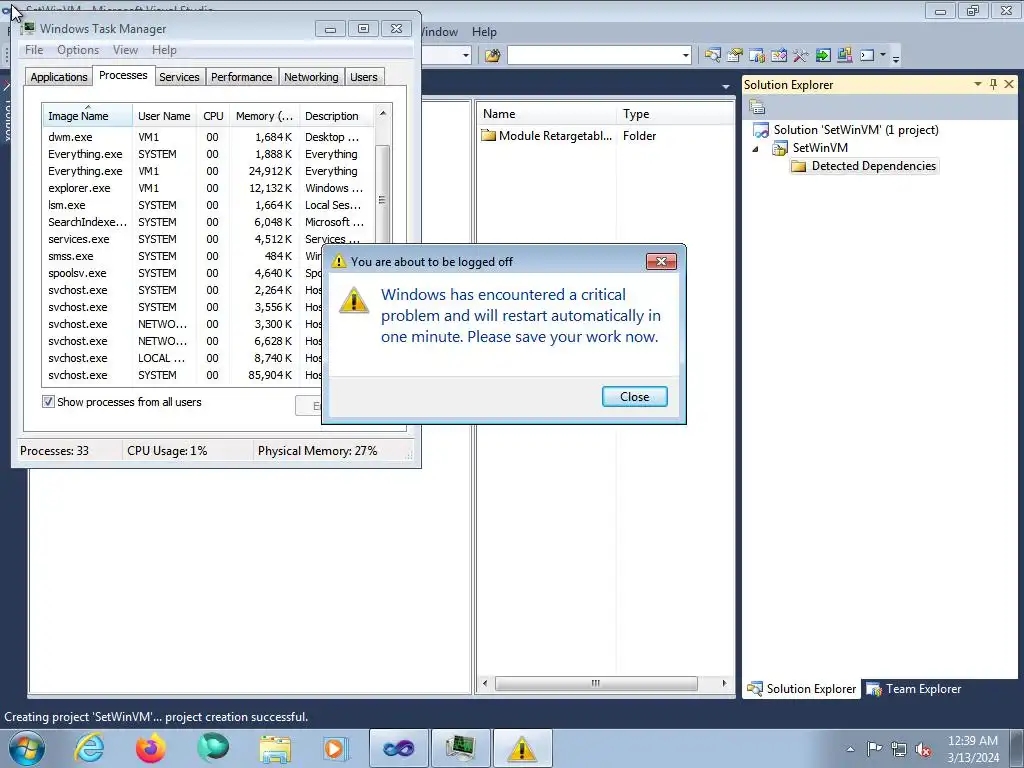Switch to Applications tab in Task Manager
The image size is (1024, 768).
click(x=59, y=77)
